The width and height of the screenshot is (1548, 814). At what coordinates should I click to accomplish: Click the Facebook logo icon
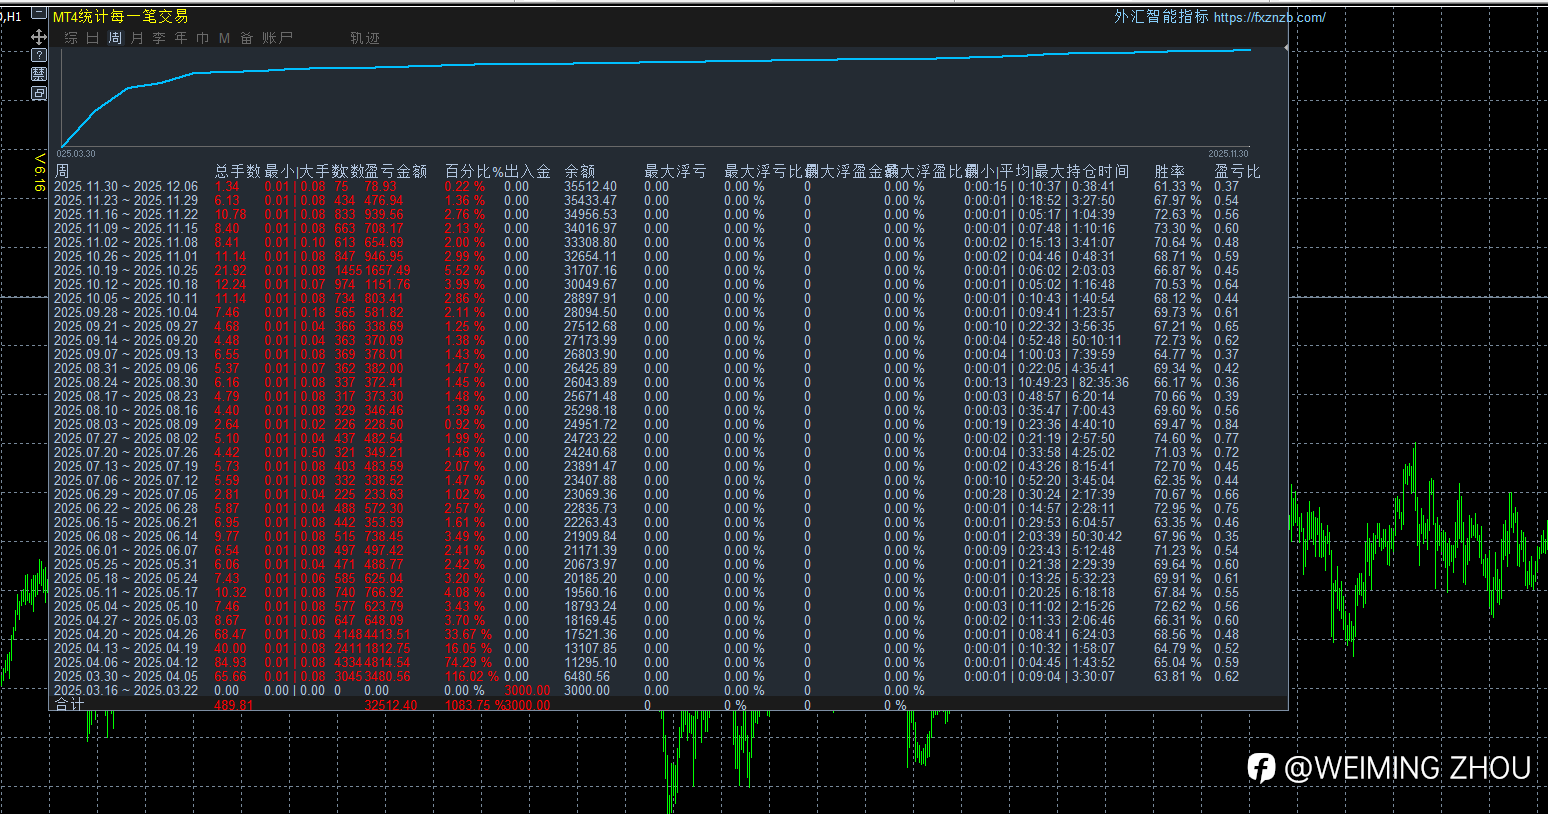click(x=1261, y=768)
